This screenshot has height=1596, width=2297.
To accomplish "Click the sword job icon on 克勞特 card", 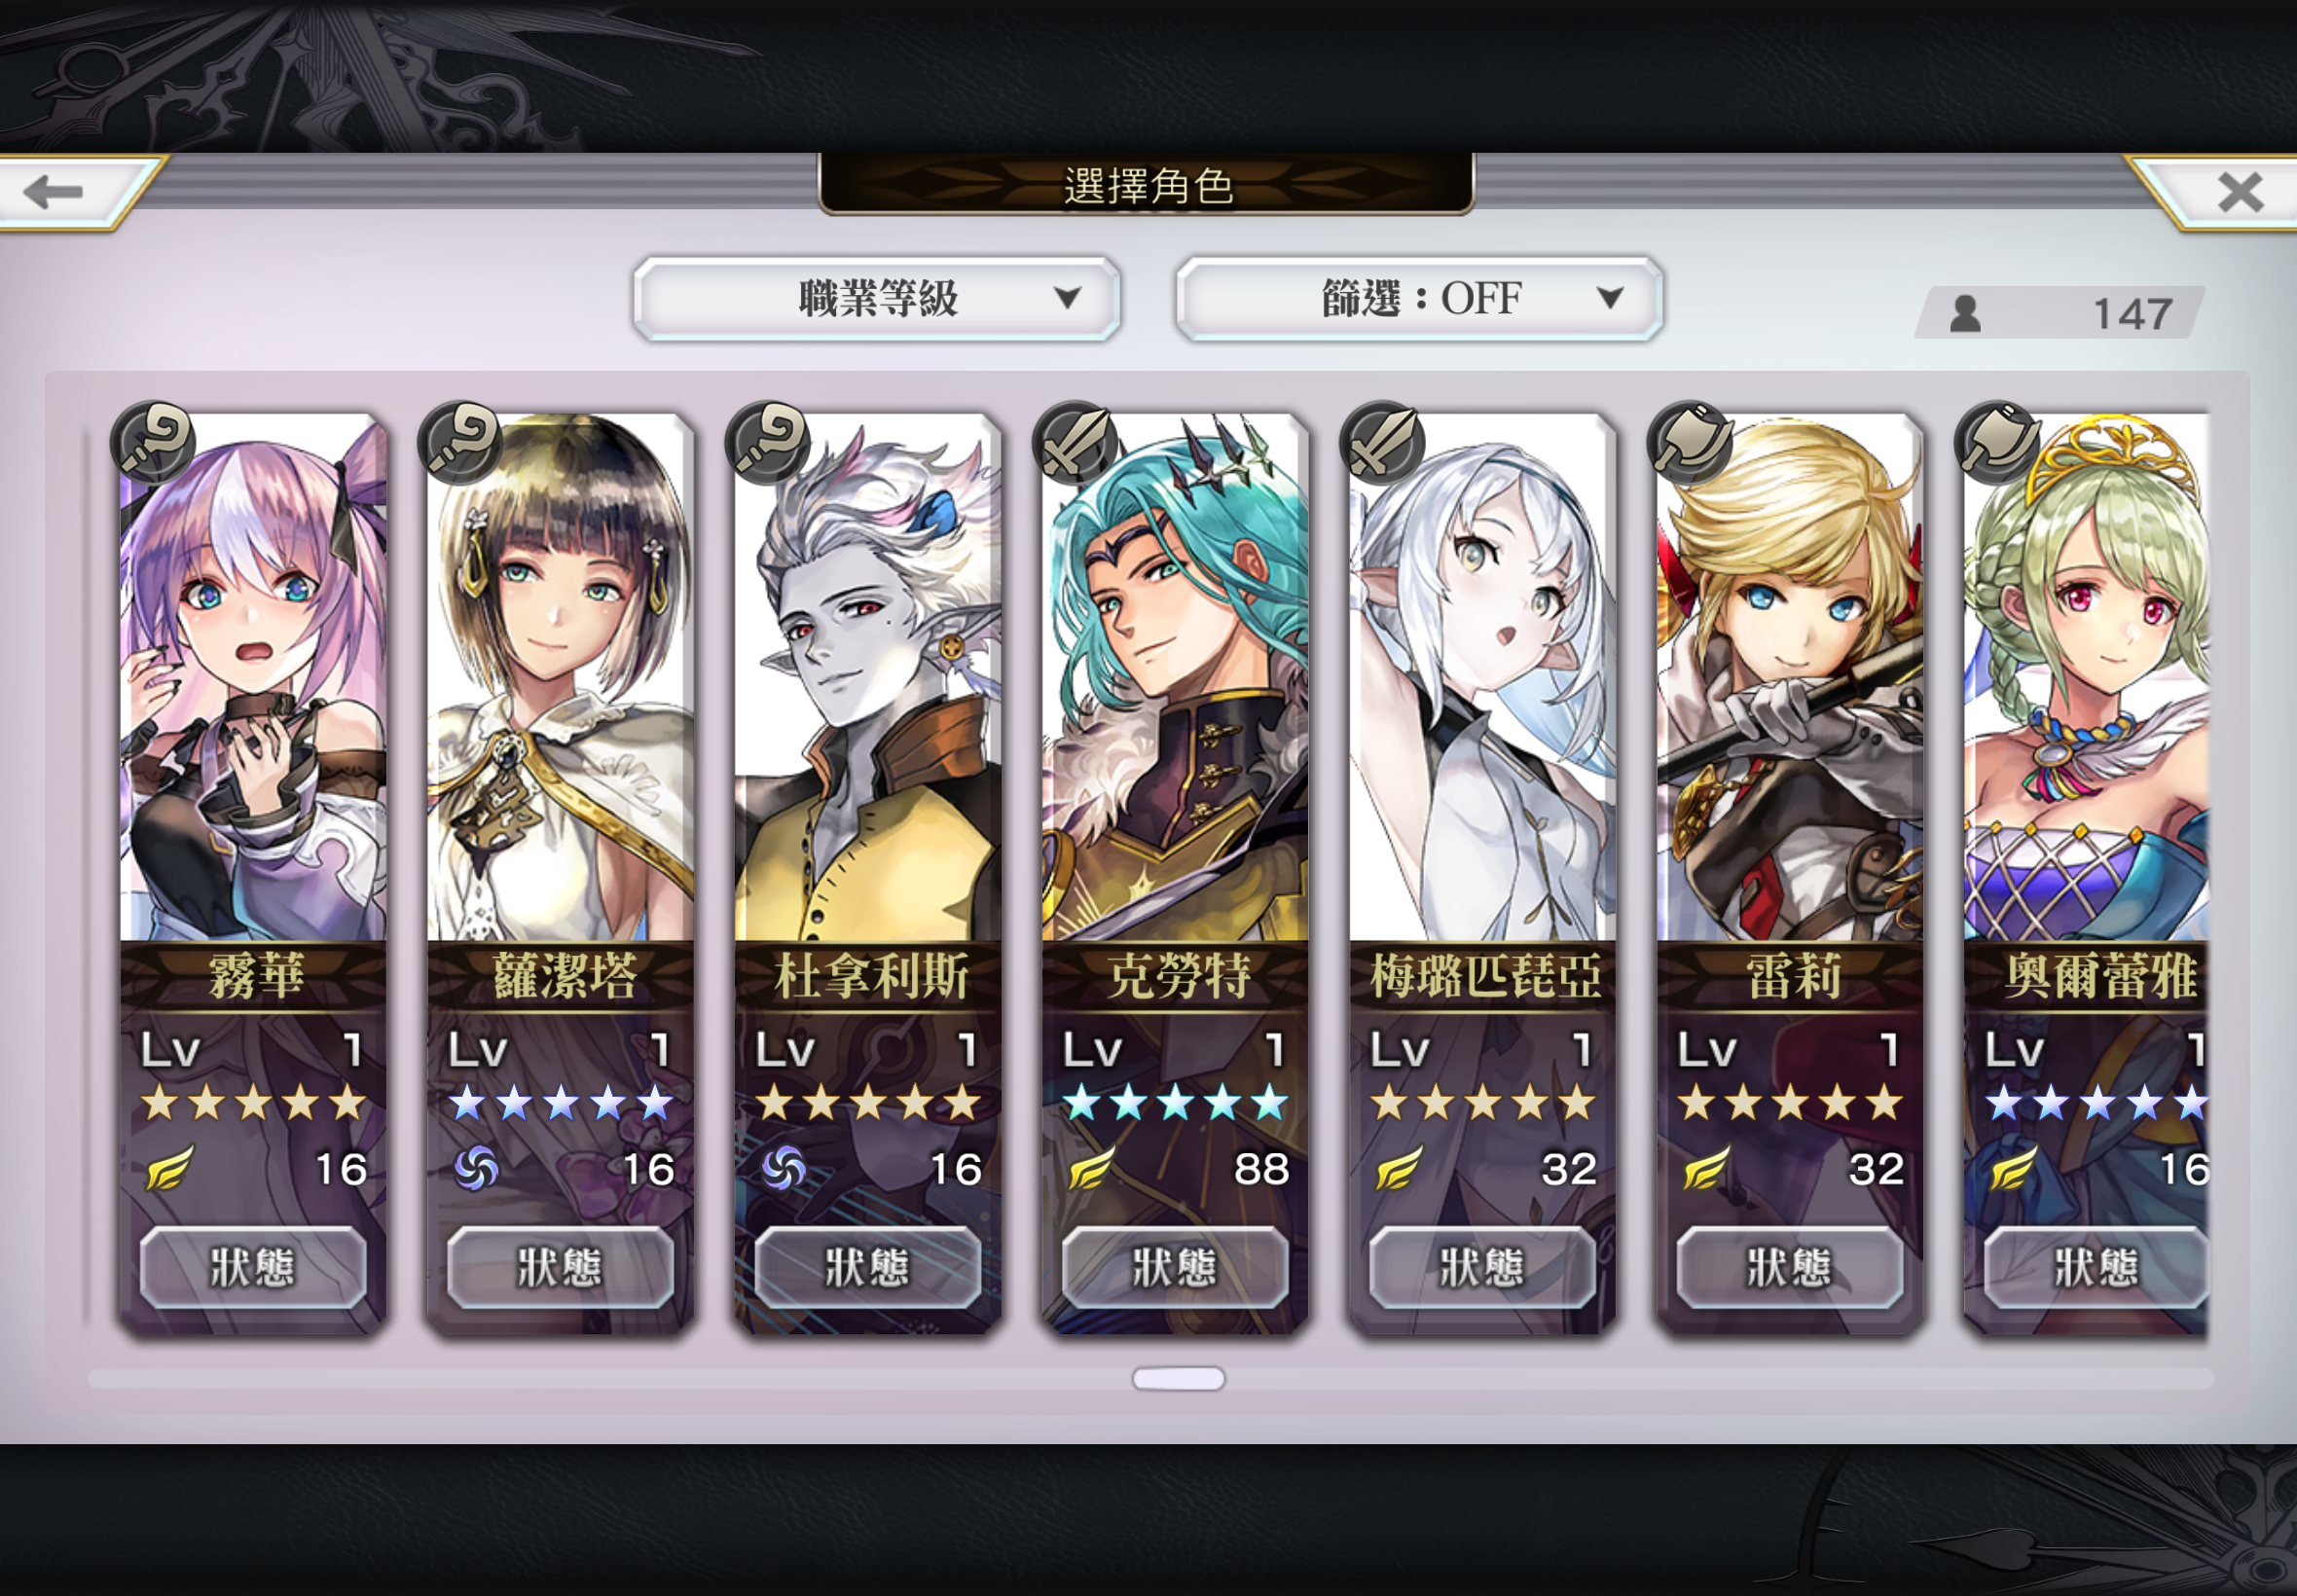I will coord(1076,443).
